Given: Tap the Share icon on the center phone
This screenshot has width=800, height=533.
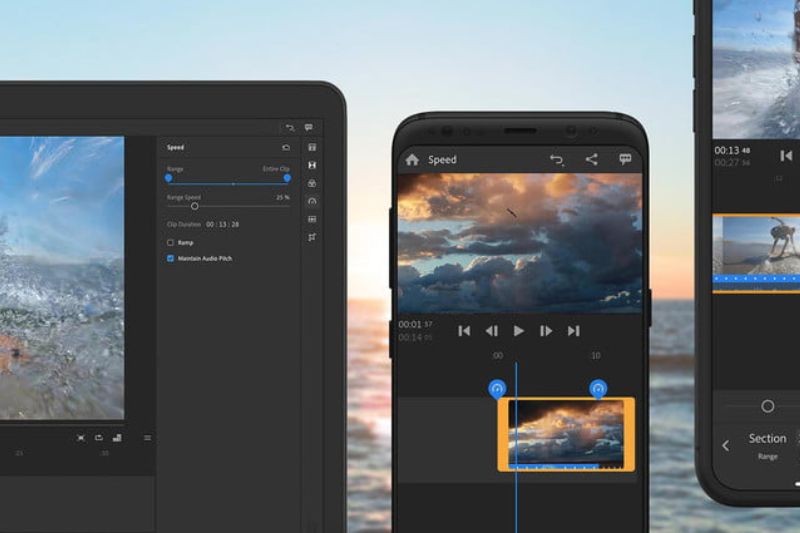Looking at the screenshot, I should 591,159.
